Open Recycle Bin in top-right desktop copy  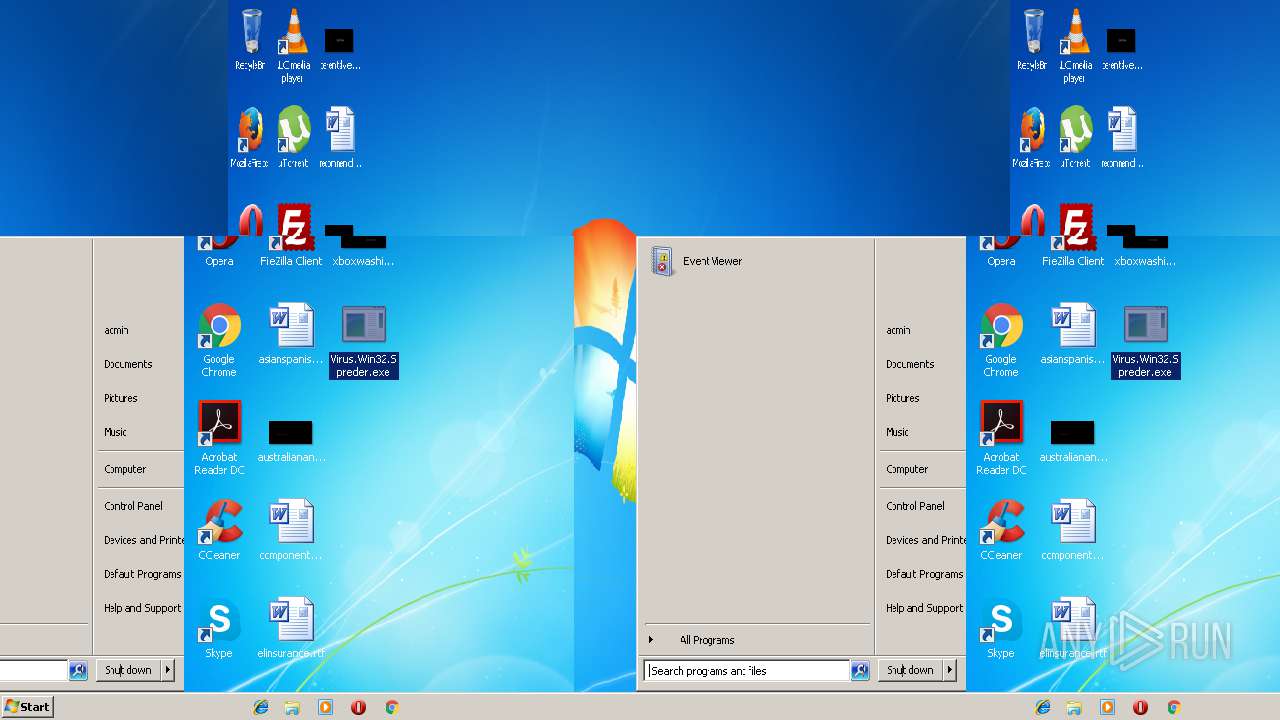point(1033,40)
